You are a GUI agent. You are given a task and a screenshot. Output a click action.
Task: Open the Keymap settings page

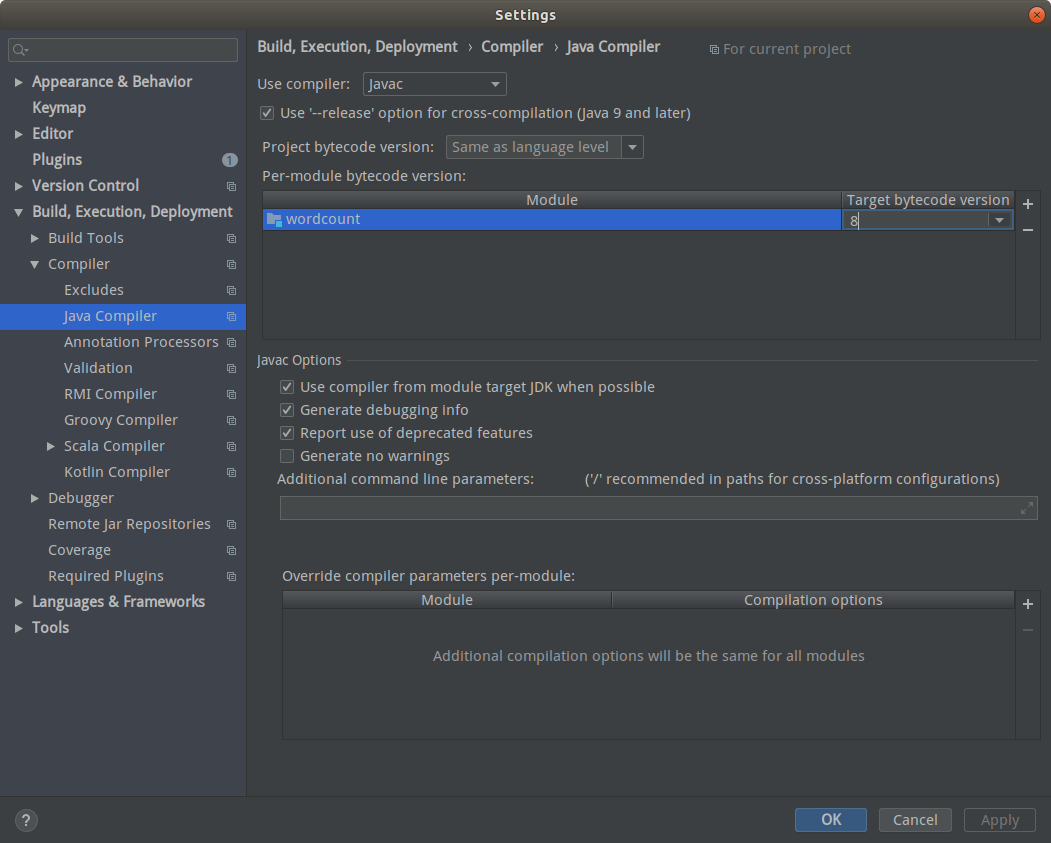(x=59, y=108)
